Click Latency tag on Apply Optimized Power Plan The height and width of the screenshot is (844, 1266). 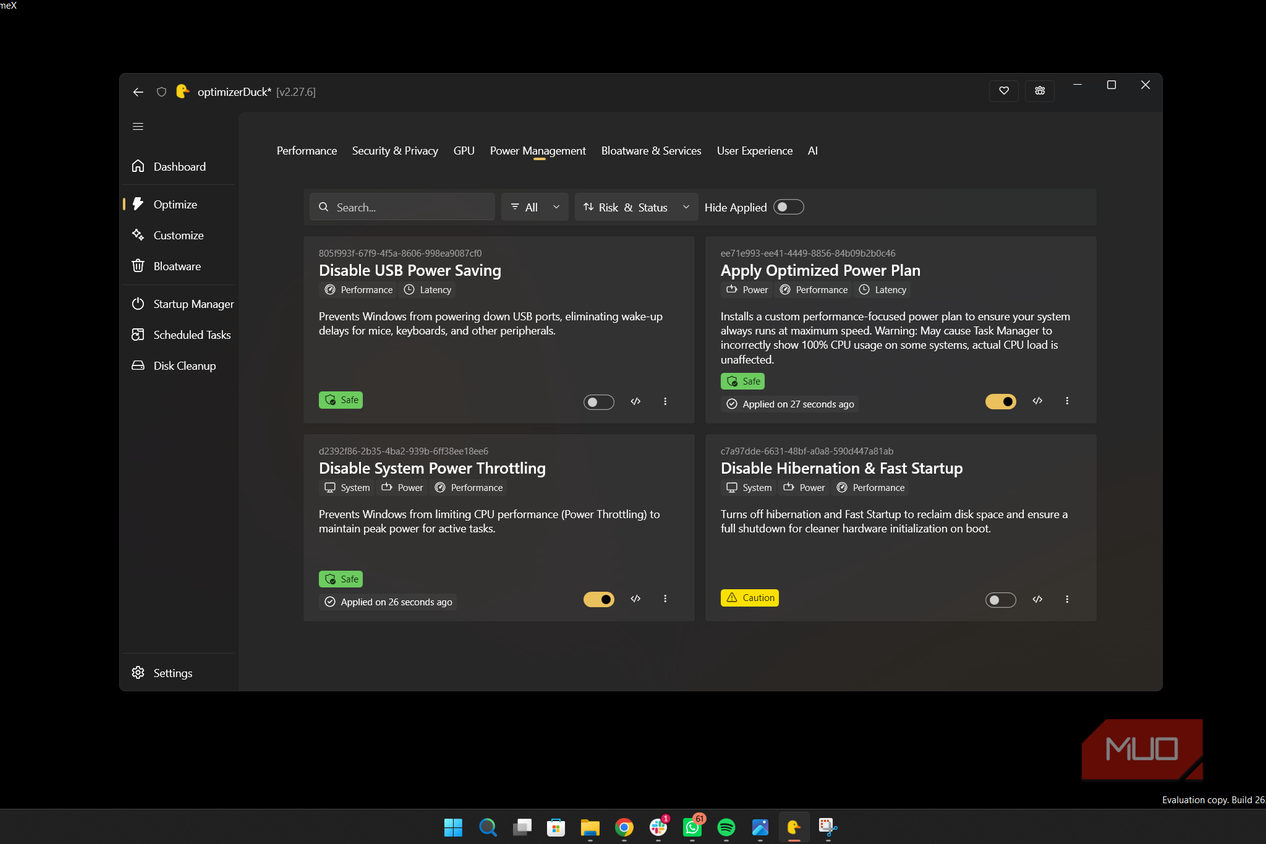(882, 290)
